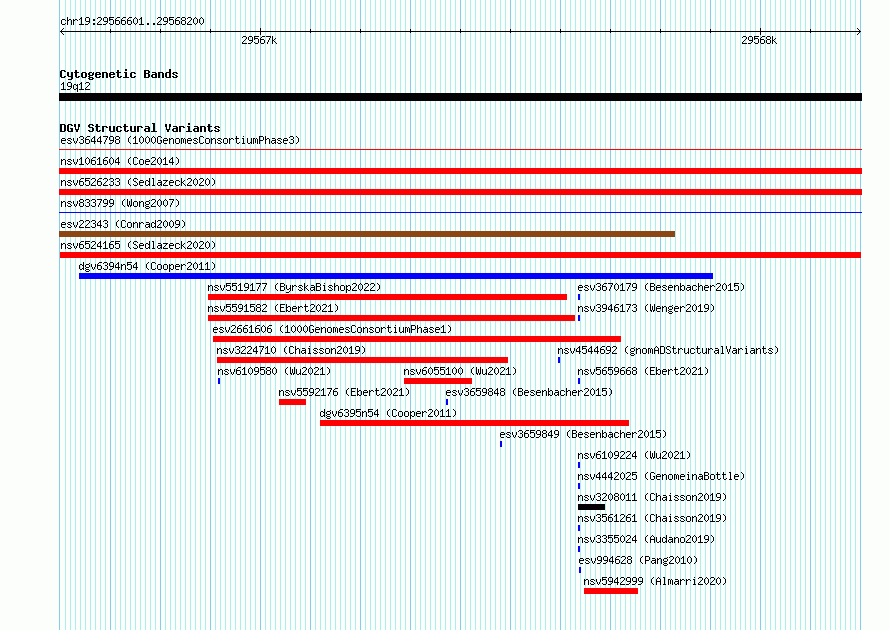Image resolution: width=890 pixels, height=630 pixels.
Task: Click the black 19q12 cytogenetic band bar
Action: (460, 97)
